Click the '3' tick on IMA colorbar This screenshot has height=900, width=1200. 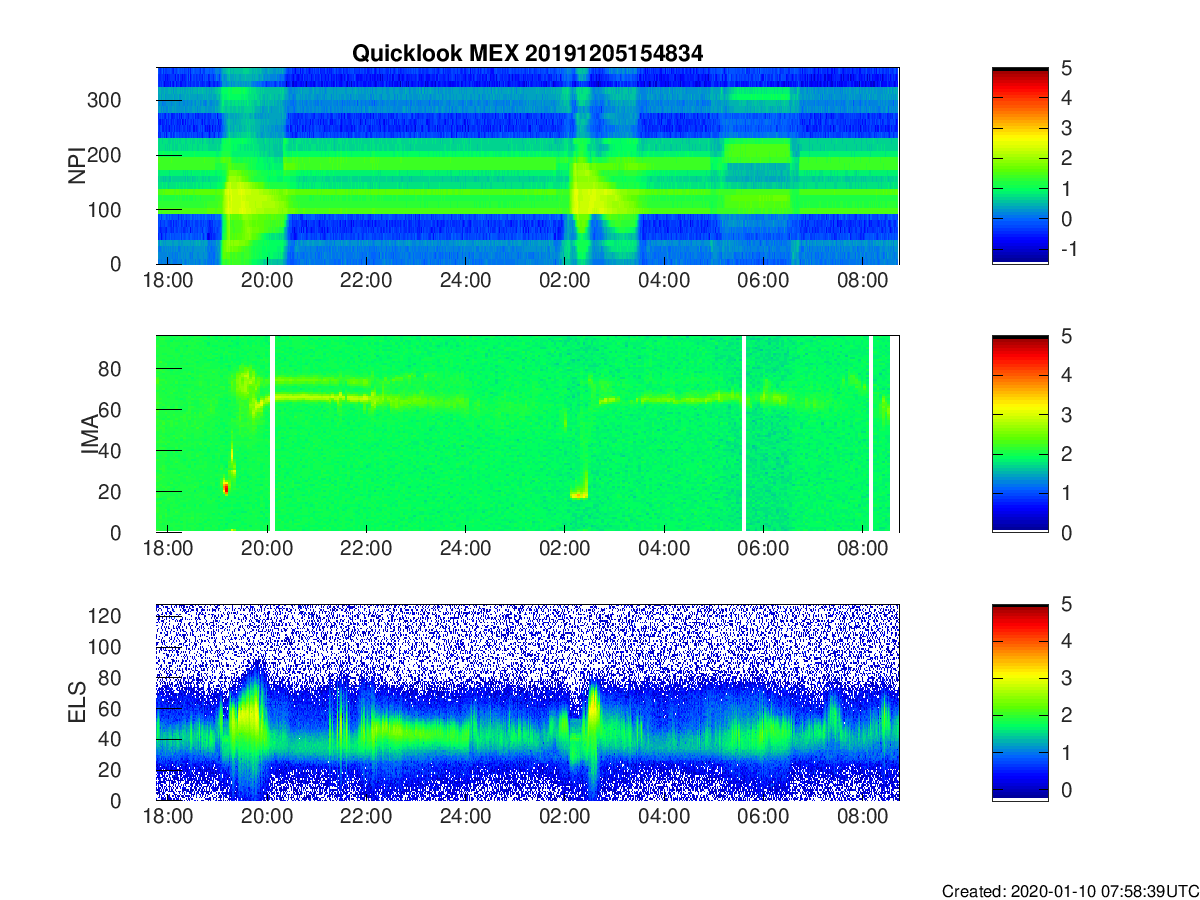pyautogui.click(x=1065, y=415)
